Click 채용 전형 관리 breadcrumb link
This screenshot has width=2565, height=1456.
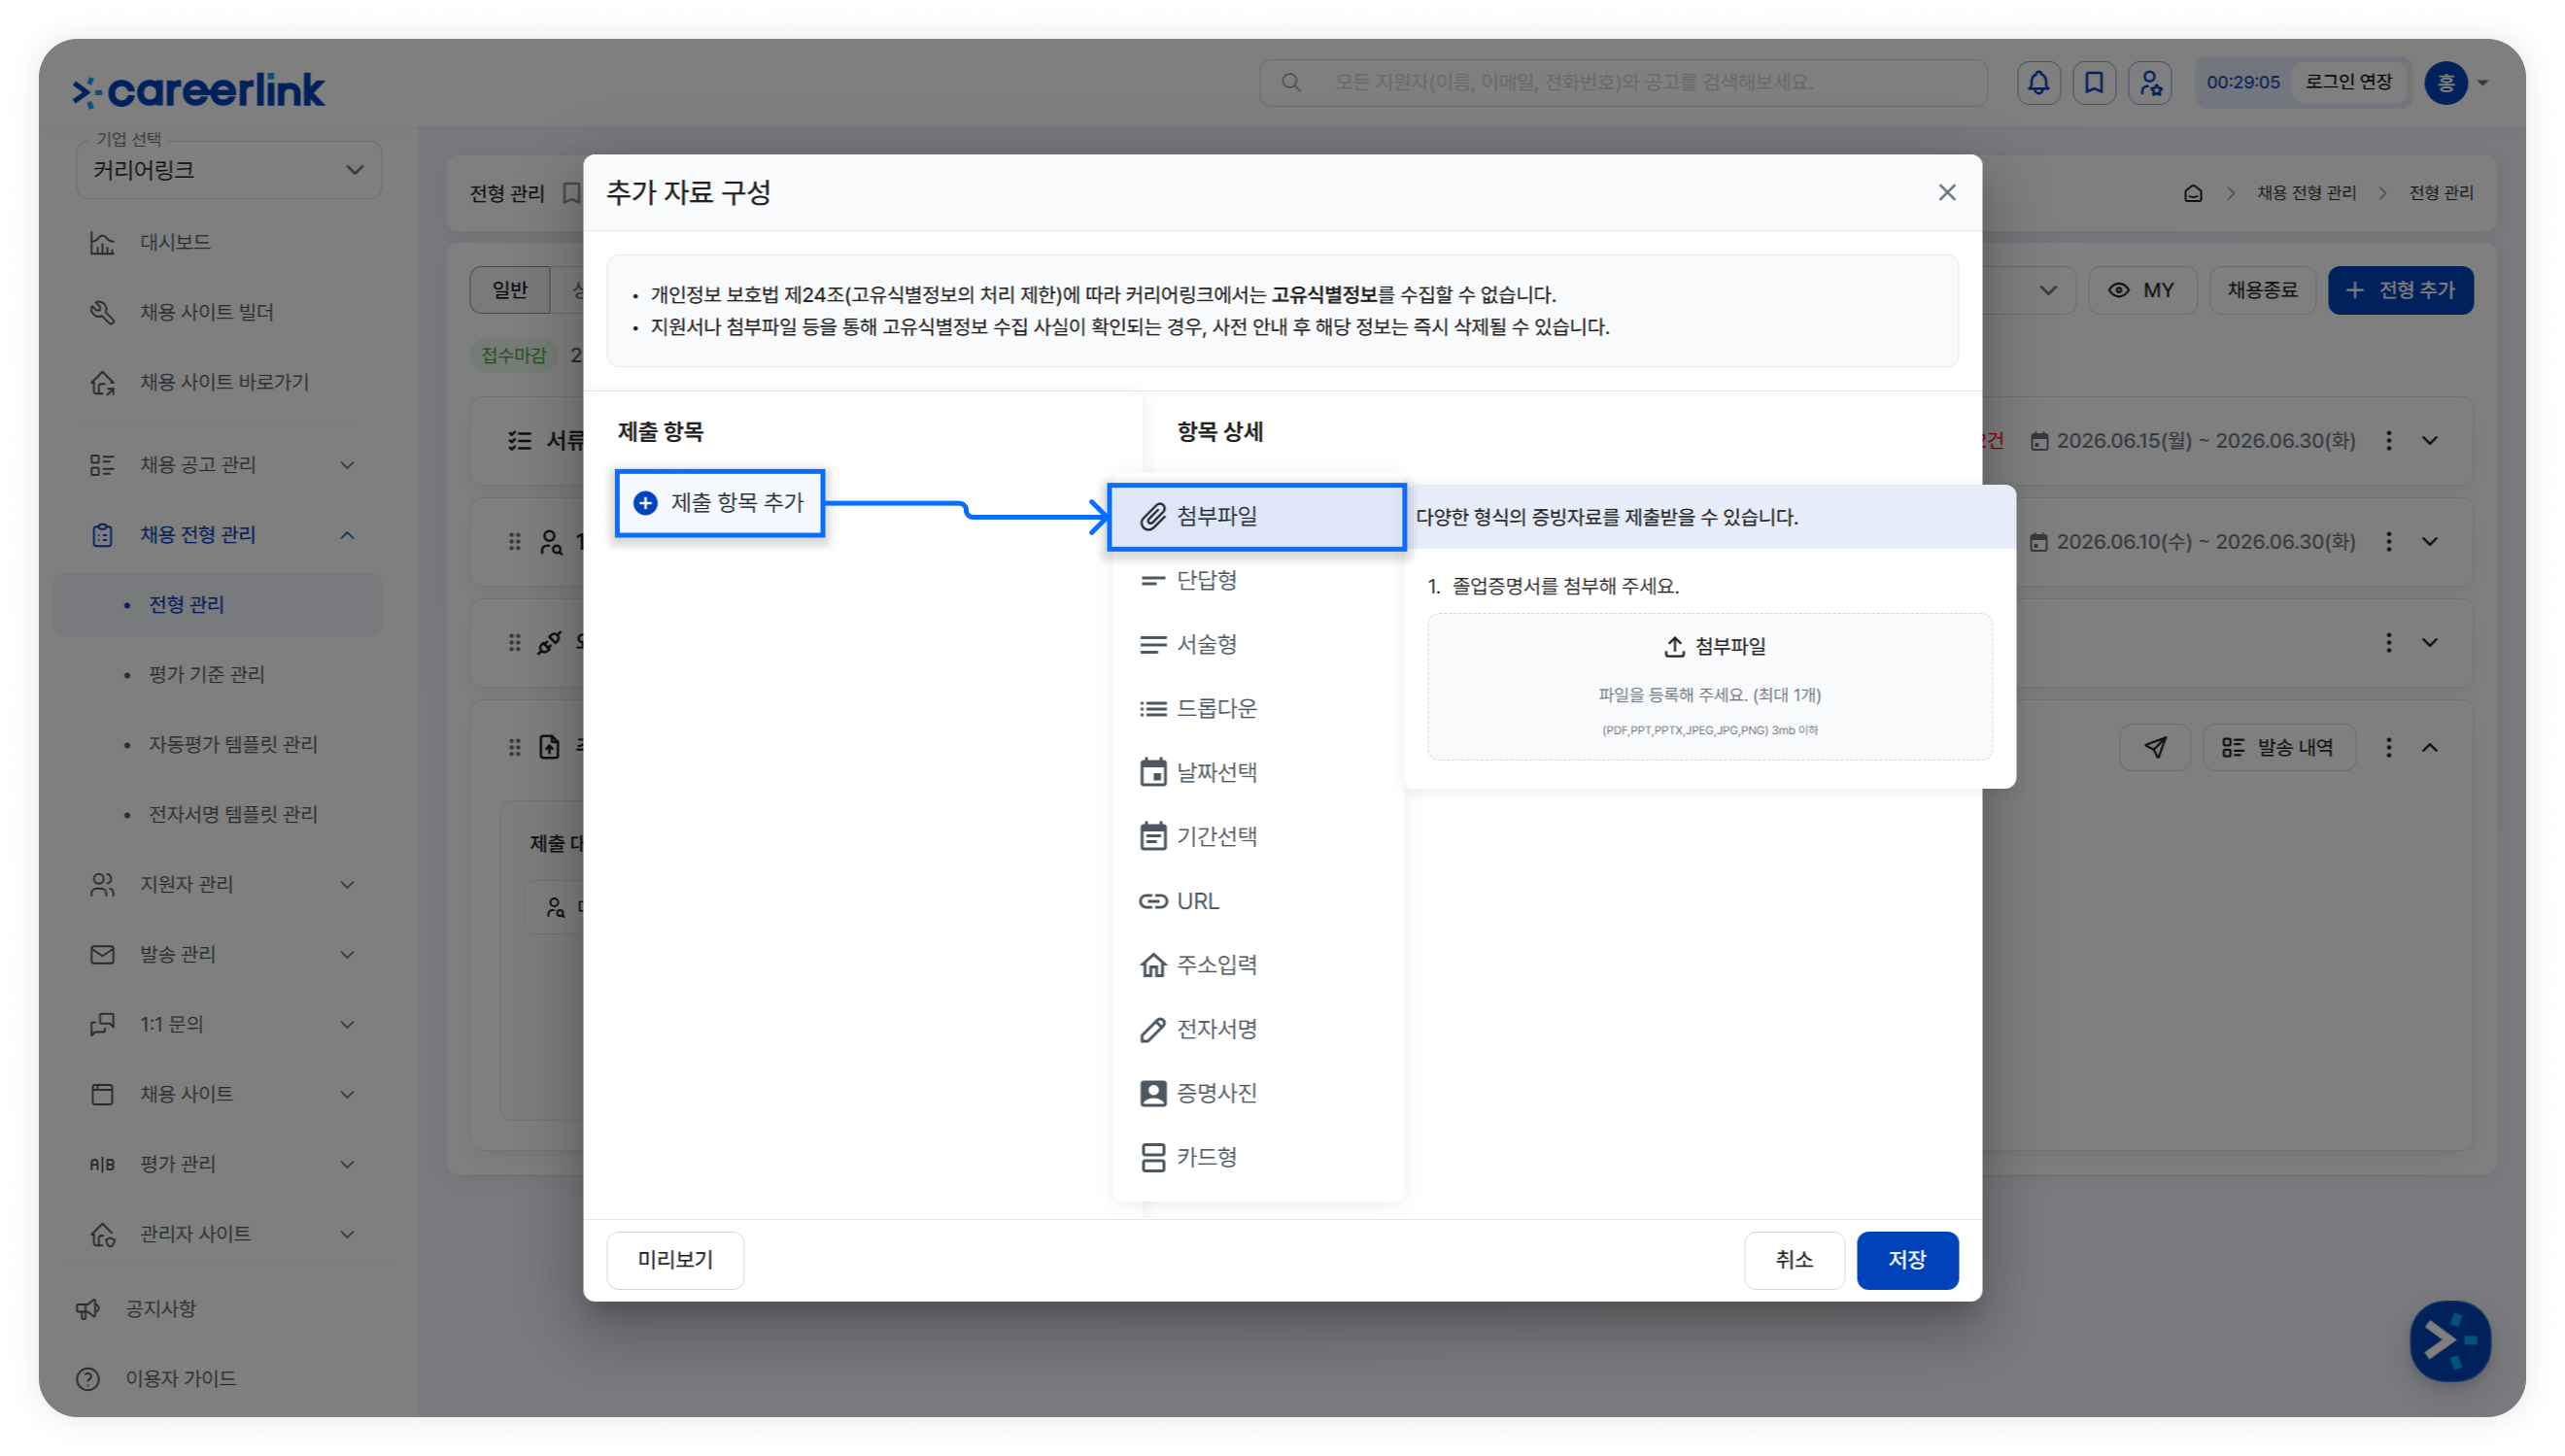(2305, 193)
